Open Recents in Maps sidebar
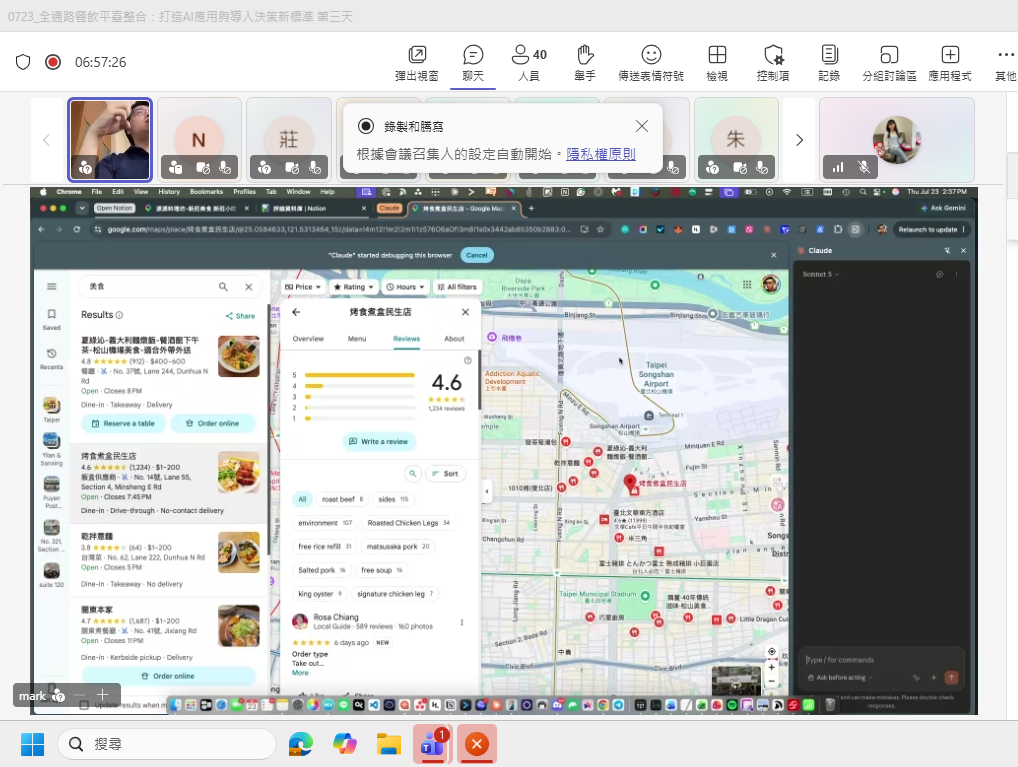Image resolution: width=1018 pixels, height=767 pixels. [x=51, y=358]
